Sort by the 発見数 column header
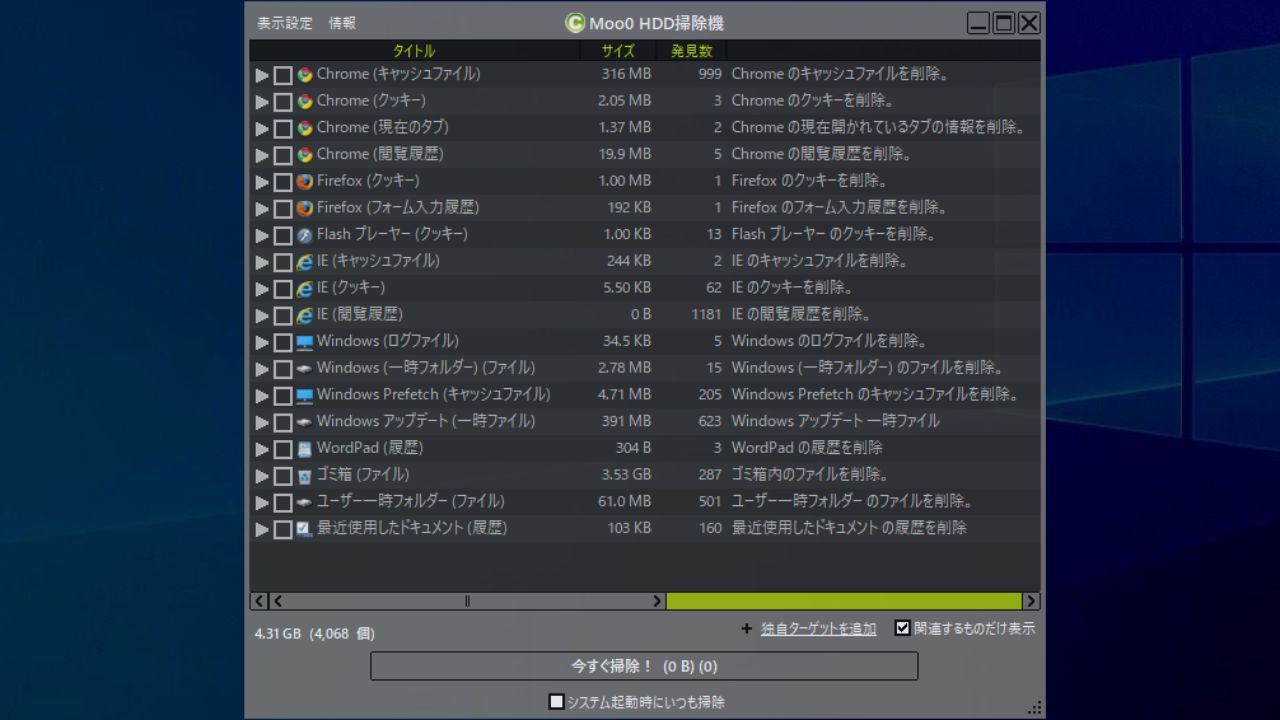Viewport: 1280px width, 720px height. click(x=692, y=51)
